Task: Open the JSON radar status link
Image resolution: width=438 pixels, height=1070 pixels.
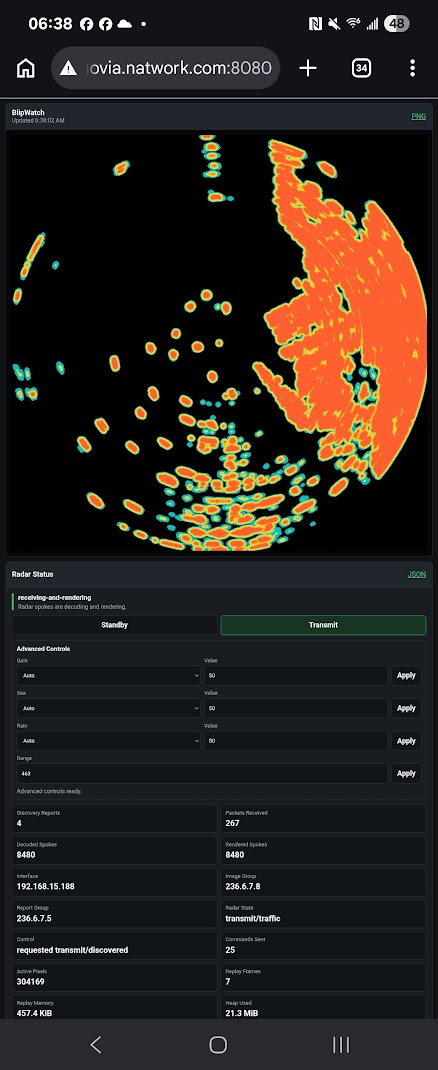Action: [x=417, y=574]
